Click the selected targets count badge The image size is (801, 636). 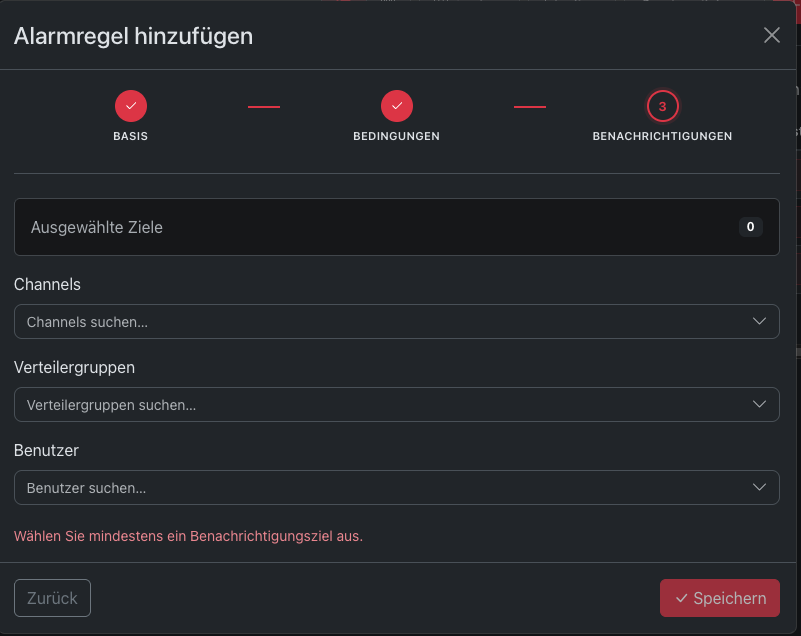750,227
